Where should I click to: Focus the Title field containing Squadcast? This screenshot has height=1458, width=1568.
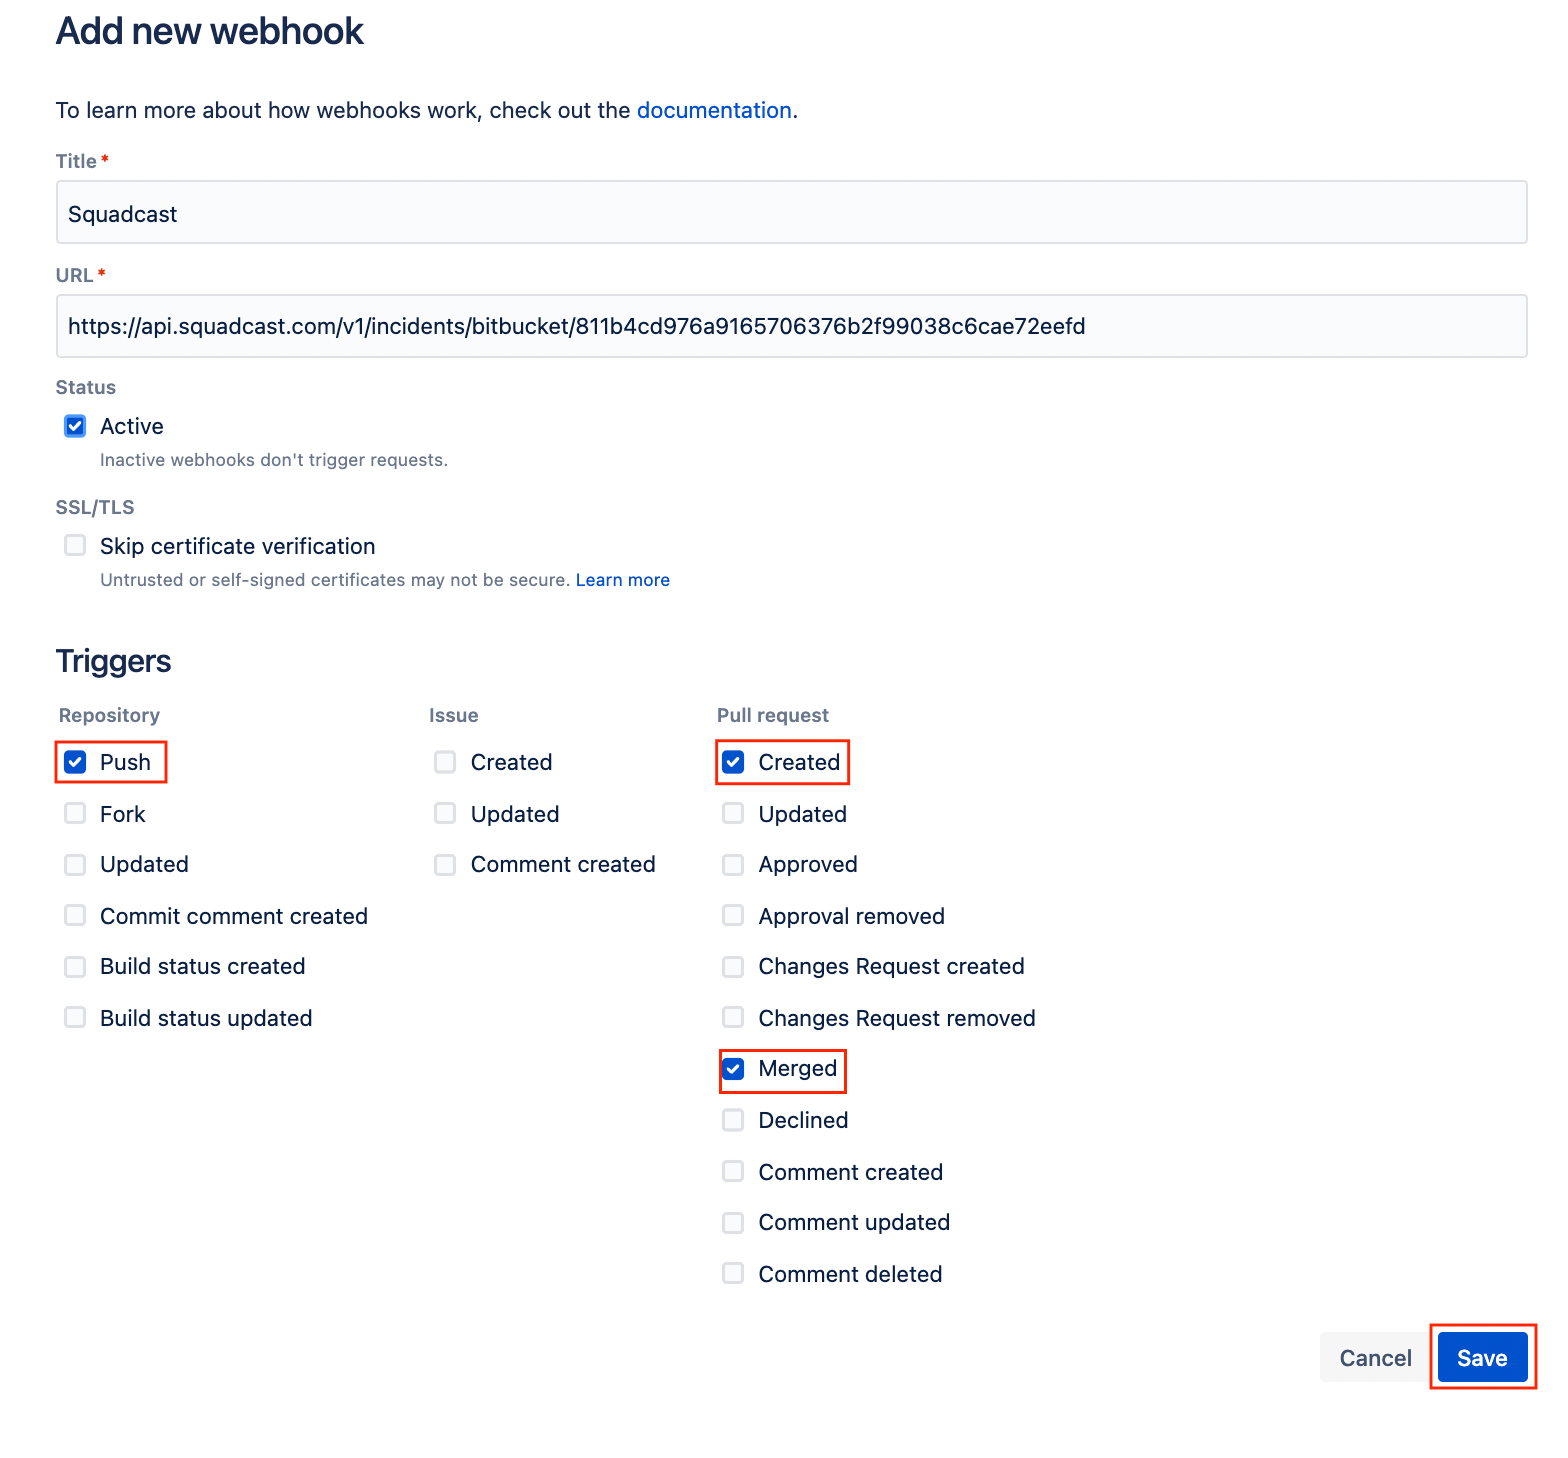tap(792, 212)
